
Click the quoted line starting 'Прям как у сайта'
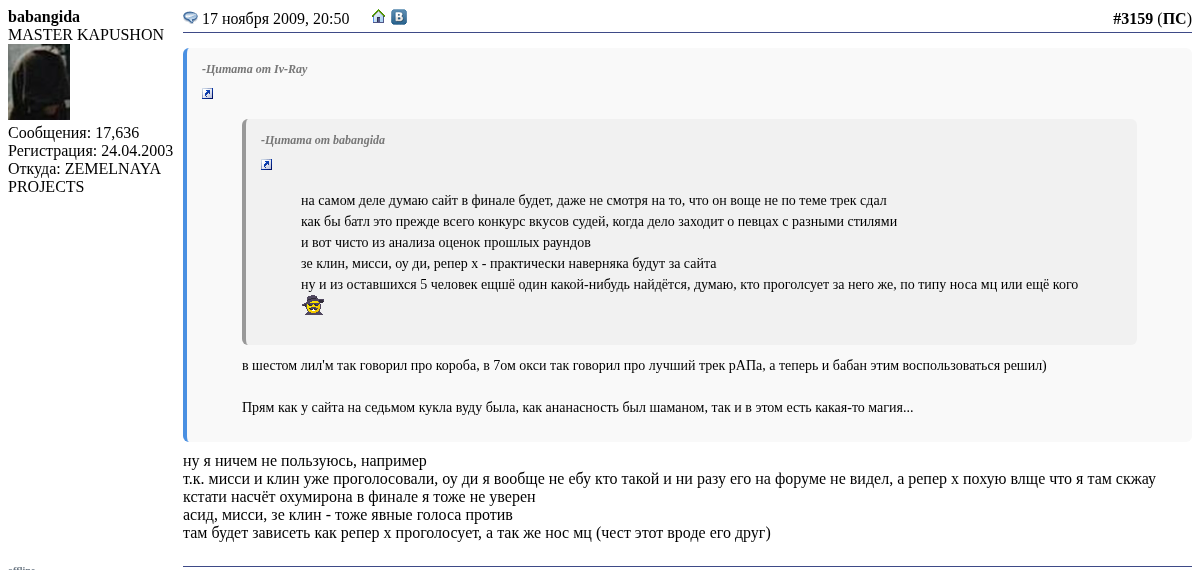(x=577, y=407)
